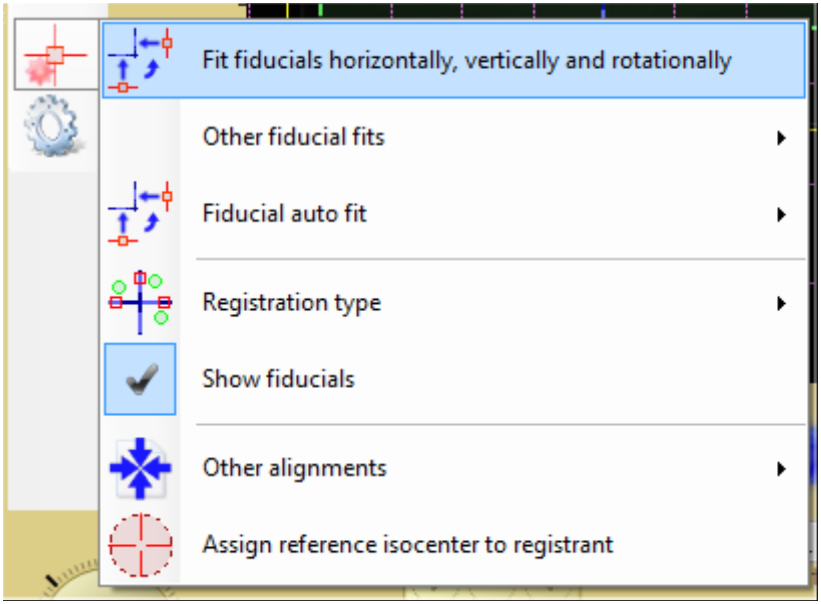The image size is (821, 604).
Task: Select Fiducial auto fit menu entry
Action: (454, 214)
